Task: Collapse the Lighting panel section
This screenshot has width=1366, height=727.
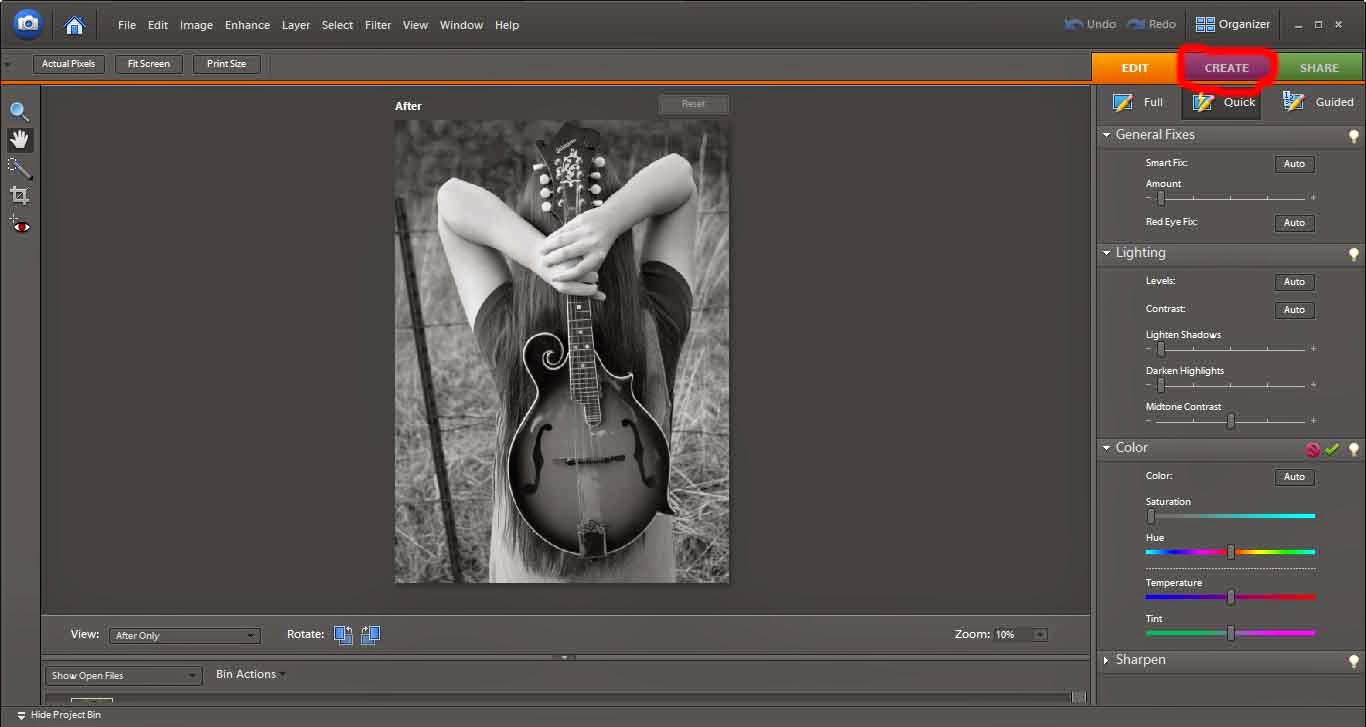Action: pos(1107,253)
